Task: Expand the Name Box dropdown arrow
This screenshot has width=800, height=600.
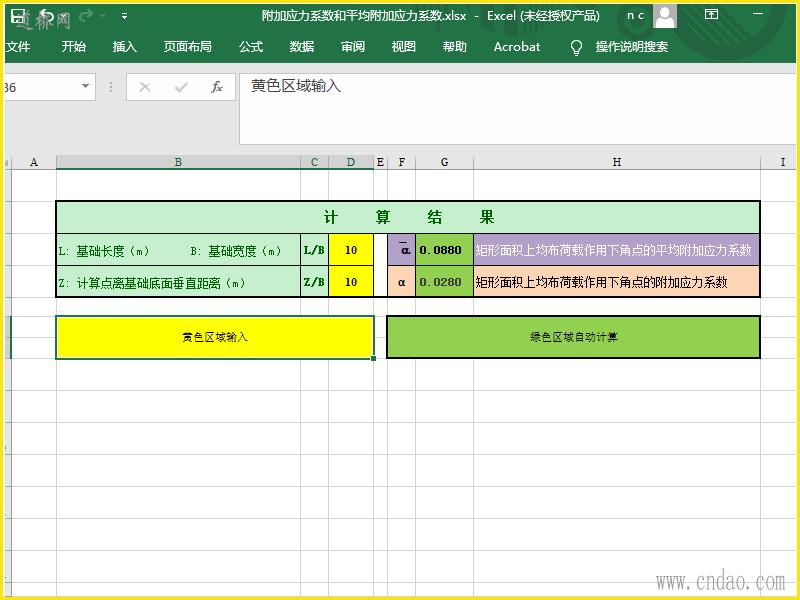Action: tap(85, 87)
